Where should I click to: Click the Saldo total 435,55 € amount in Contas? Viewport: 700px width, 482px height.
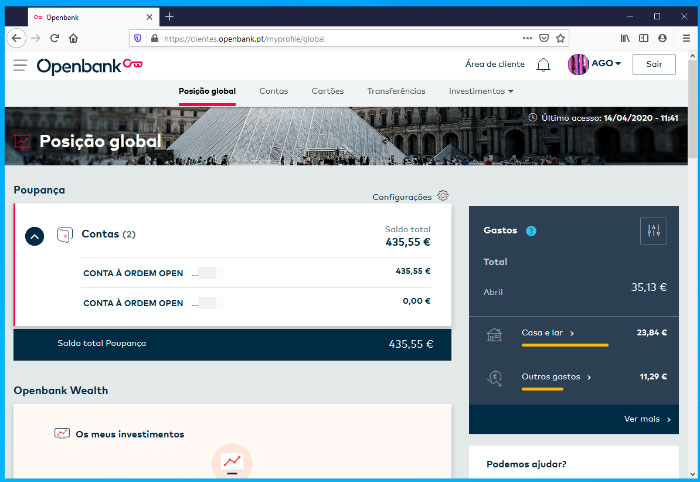408,242
